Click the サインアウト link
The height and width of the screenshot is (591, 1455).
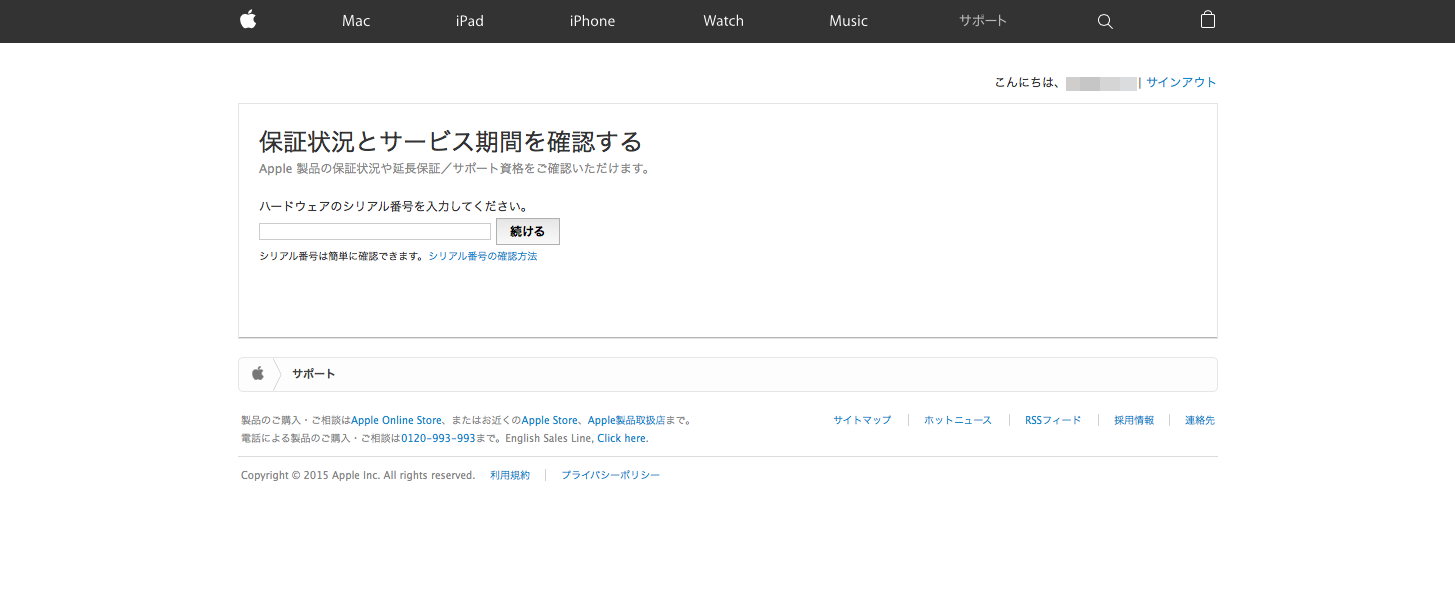point(1181,83)
